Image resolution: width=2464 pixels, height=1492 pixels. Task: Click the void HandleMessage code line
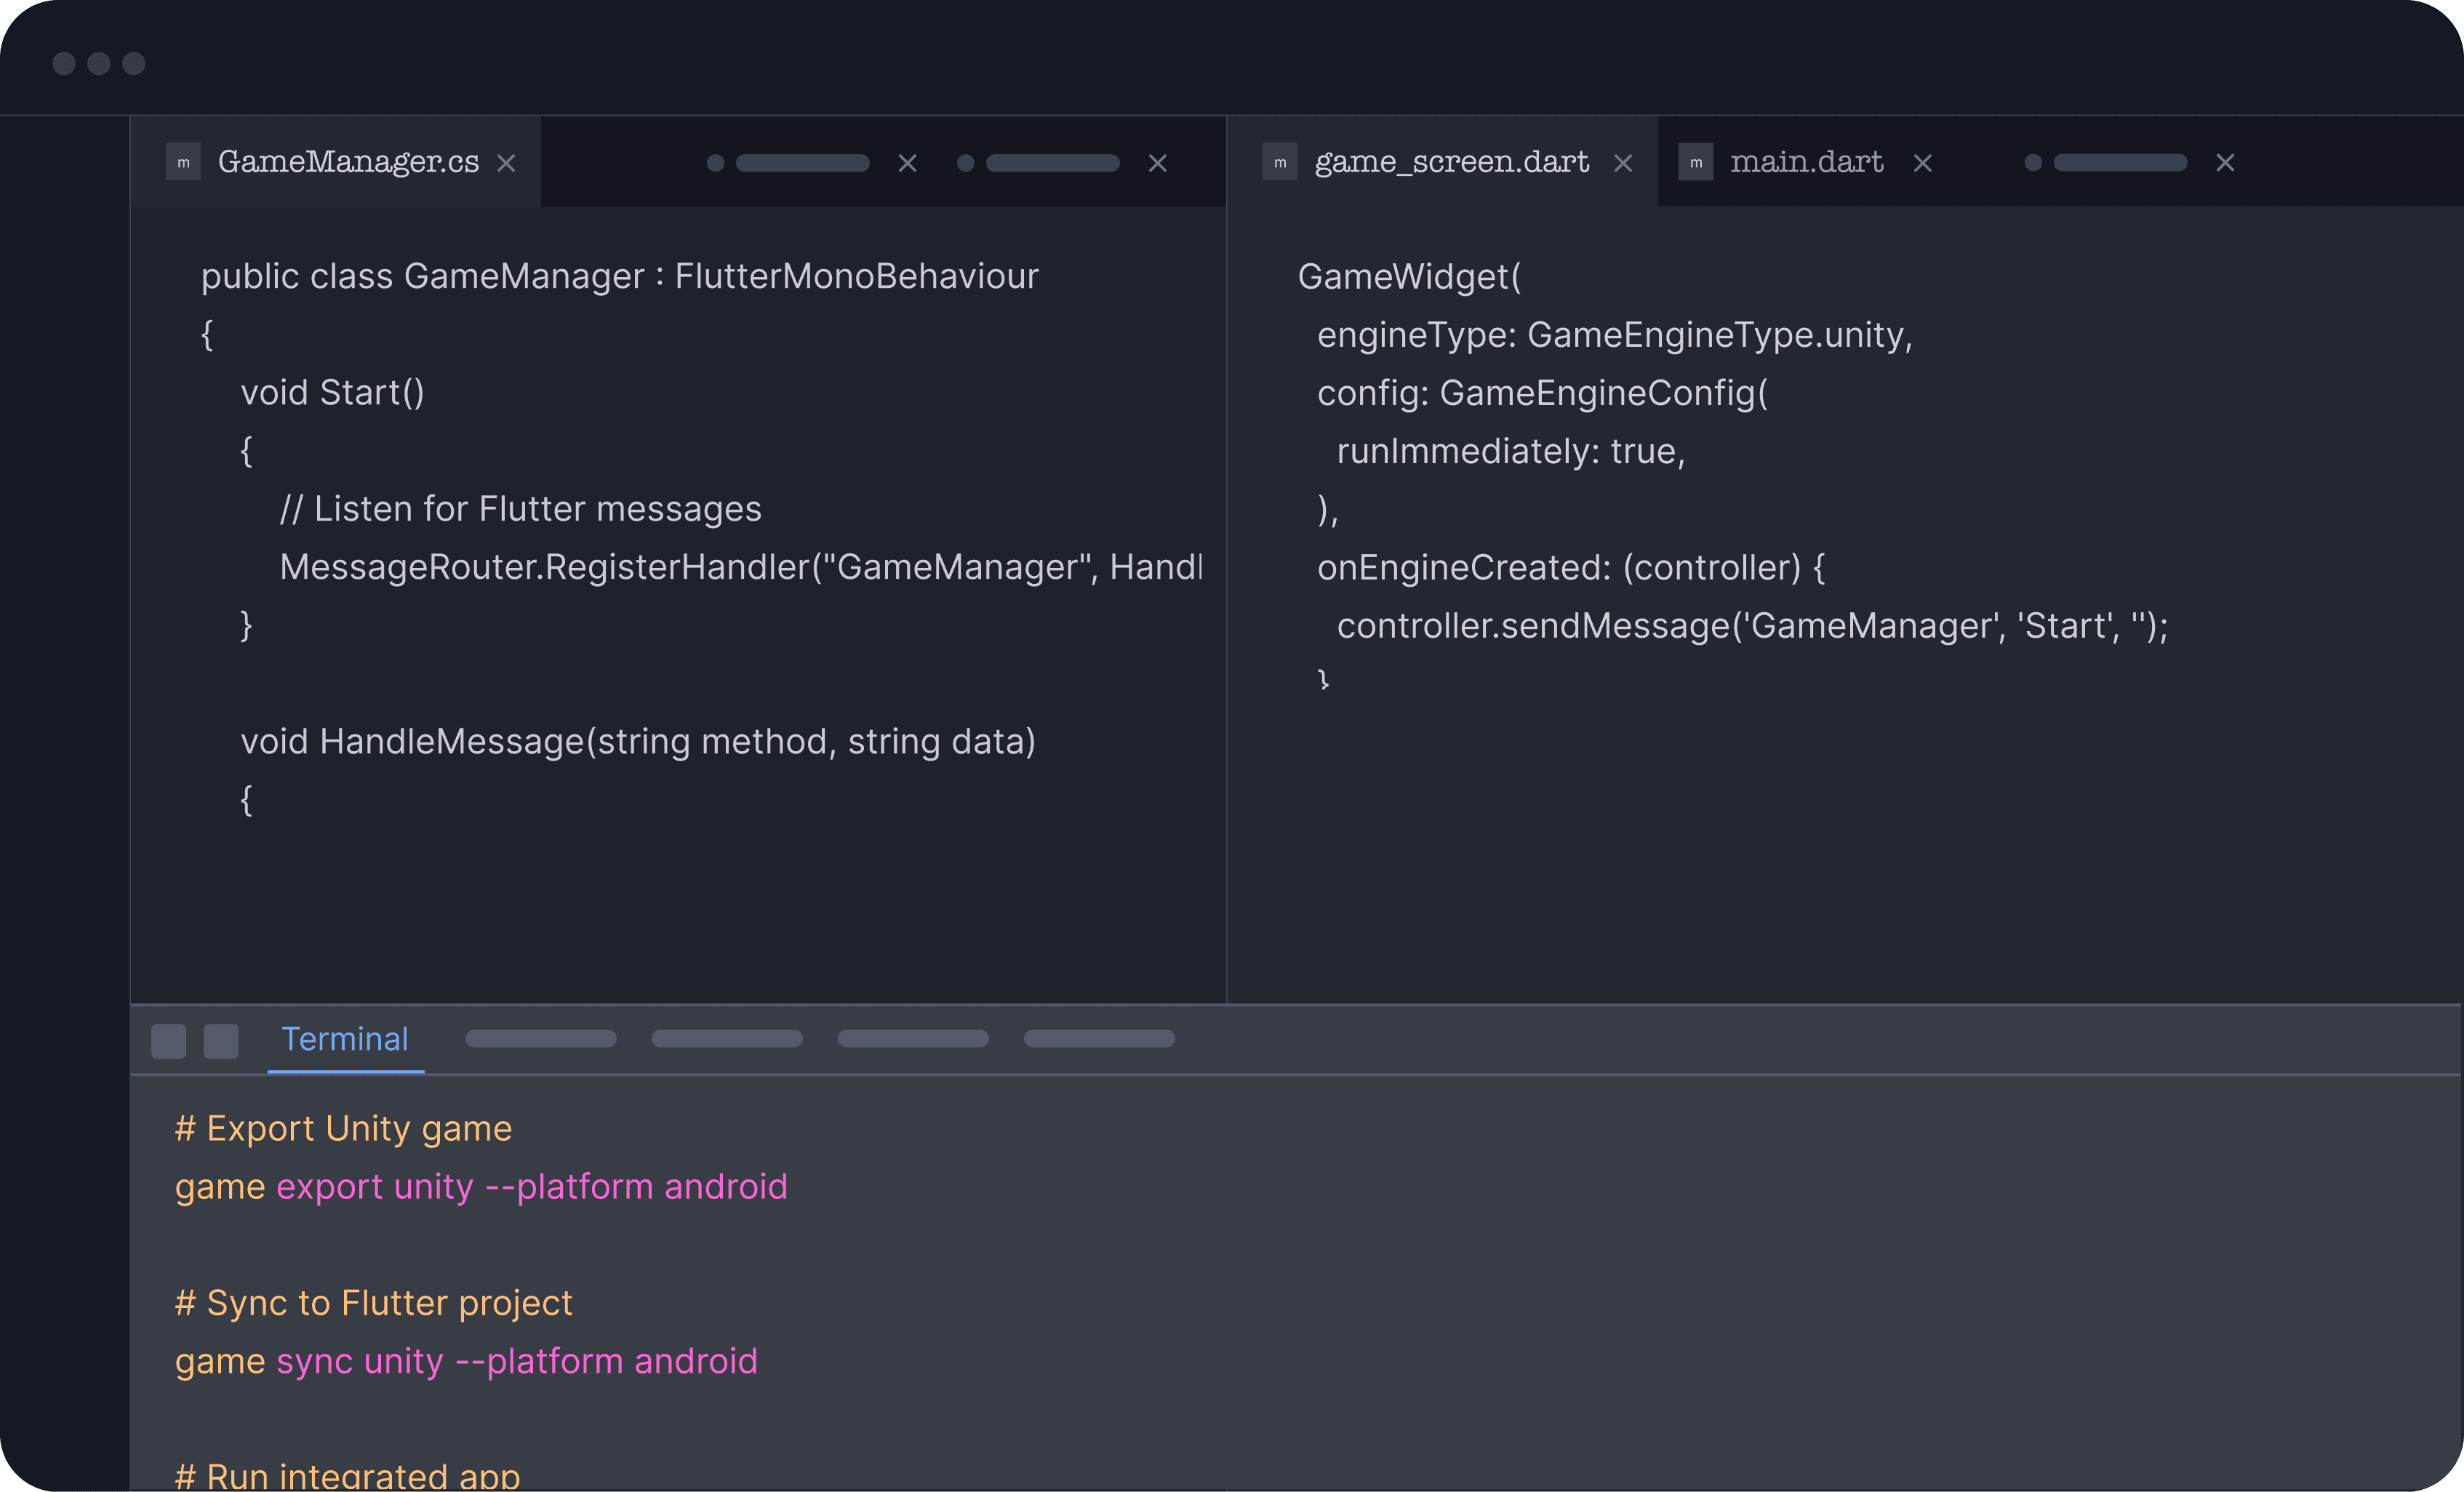point(638,742)
